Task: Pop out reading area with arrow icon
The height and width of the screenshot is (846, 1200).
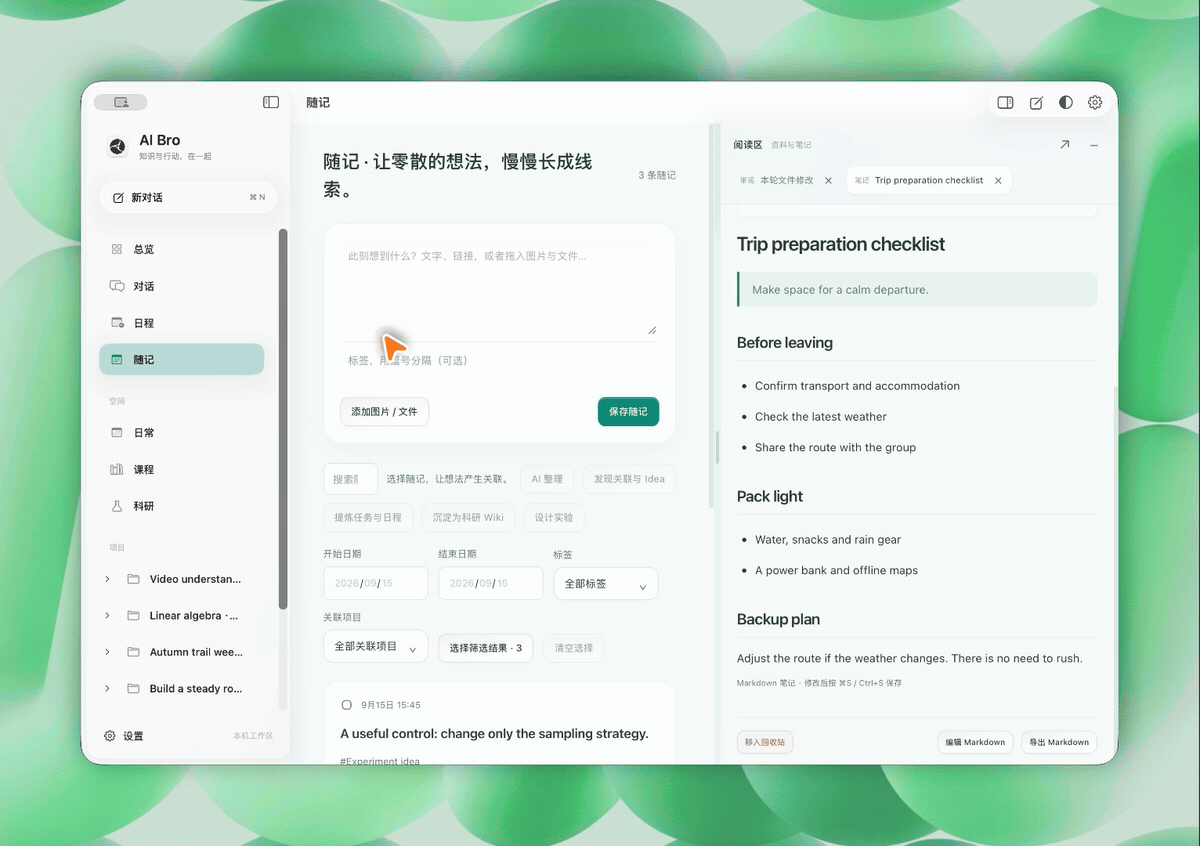Action: click(x=1064, y=145)
